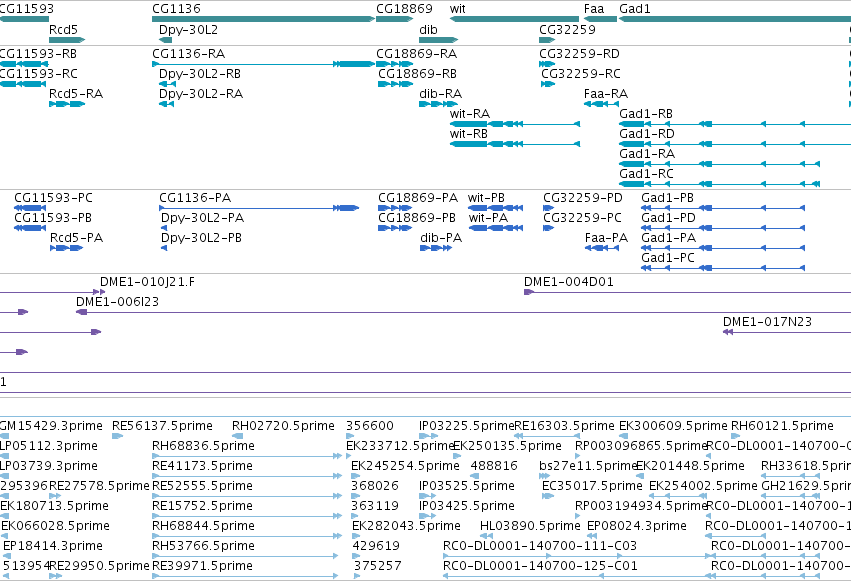Image resolution: width=851 pixels, height=581 pixels.
Task: Select the CG1136-RA transcript label
Action: point(188,54)
